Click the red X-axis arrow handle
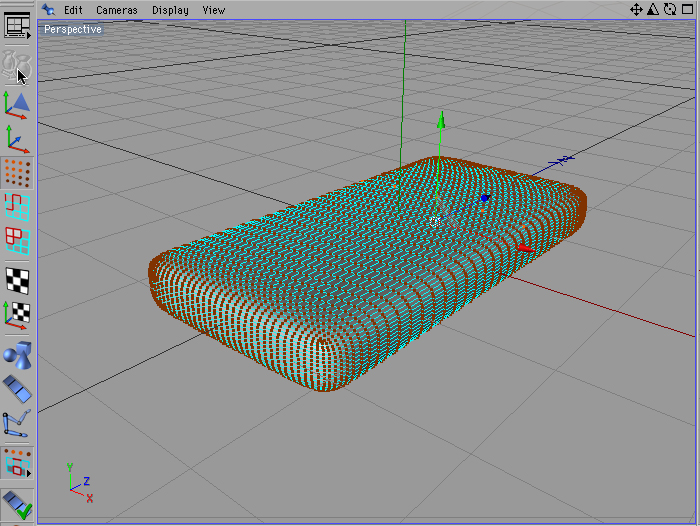 pyautogui.click(x=526, y=248)
